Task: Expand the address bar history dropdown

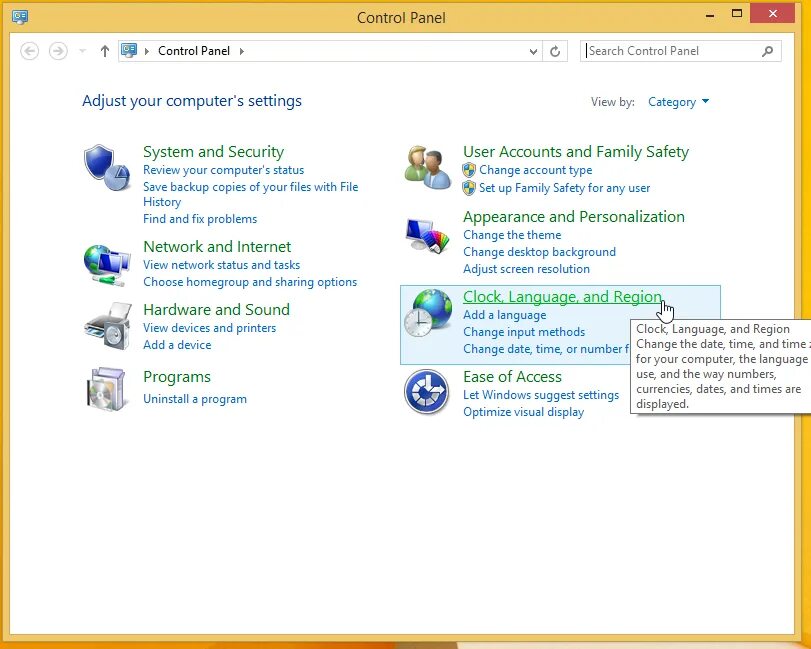Action: click(x=532, y=50)
